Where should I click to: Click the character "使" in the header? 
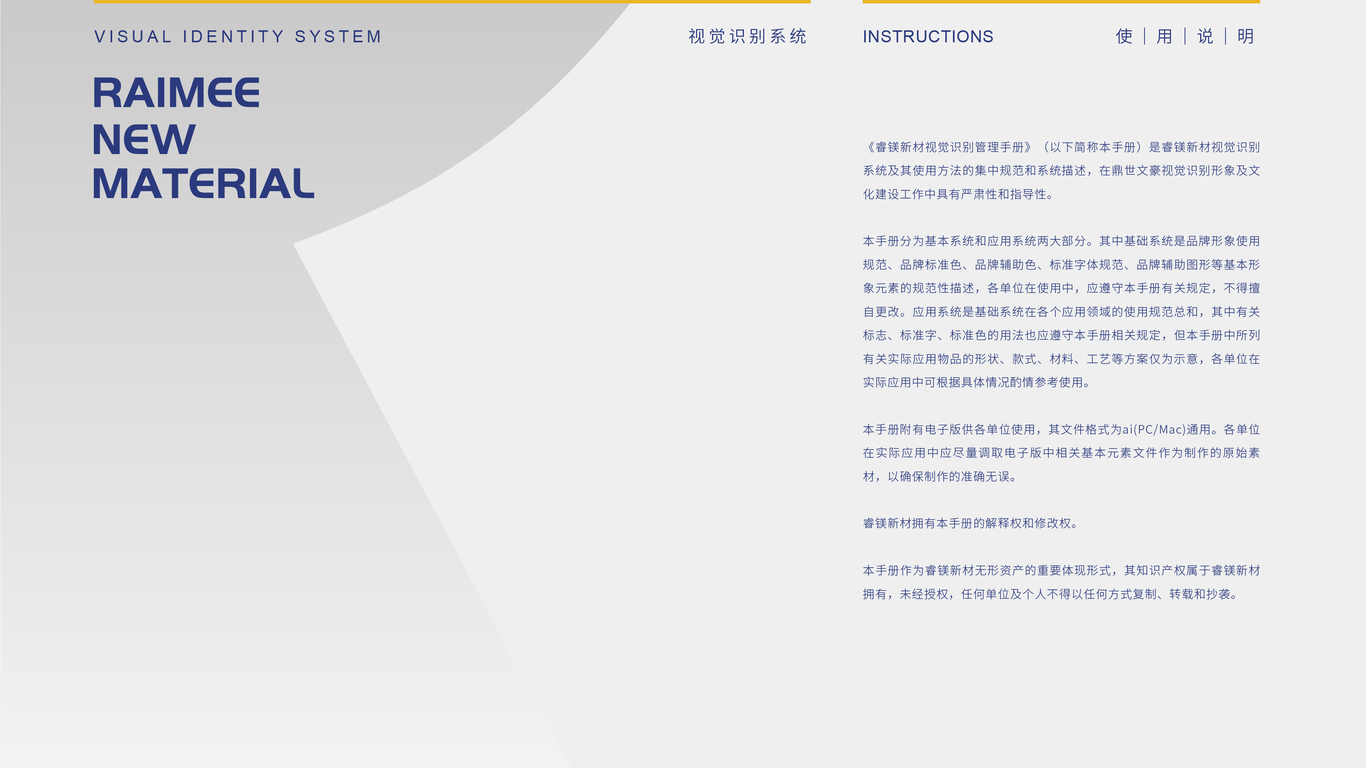[1125, 36]
